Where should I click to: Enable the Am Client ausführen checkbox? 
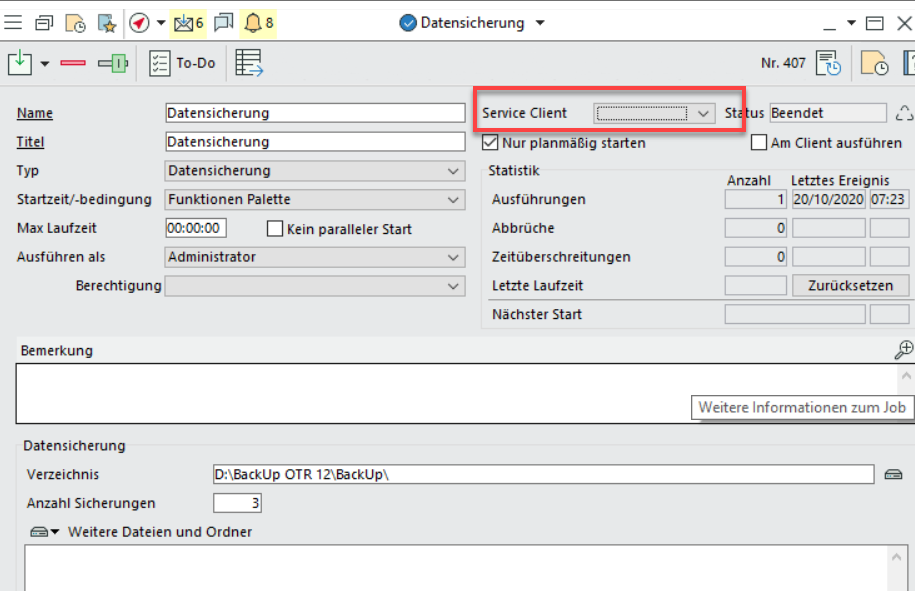tap(759, 143)
